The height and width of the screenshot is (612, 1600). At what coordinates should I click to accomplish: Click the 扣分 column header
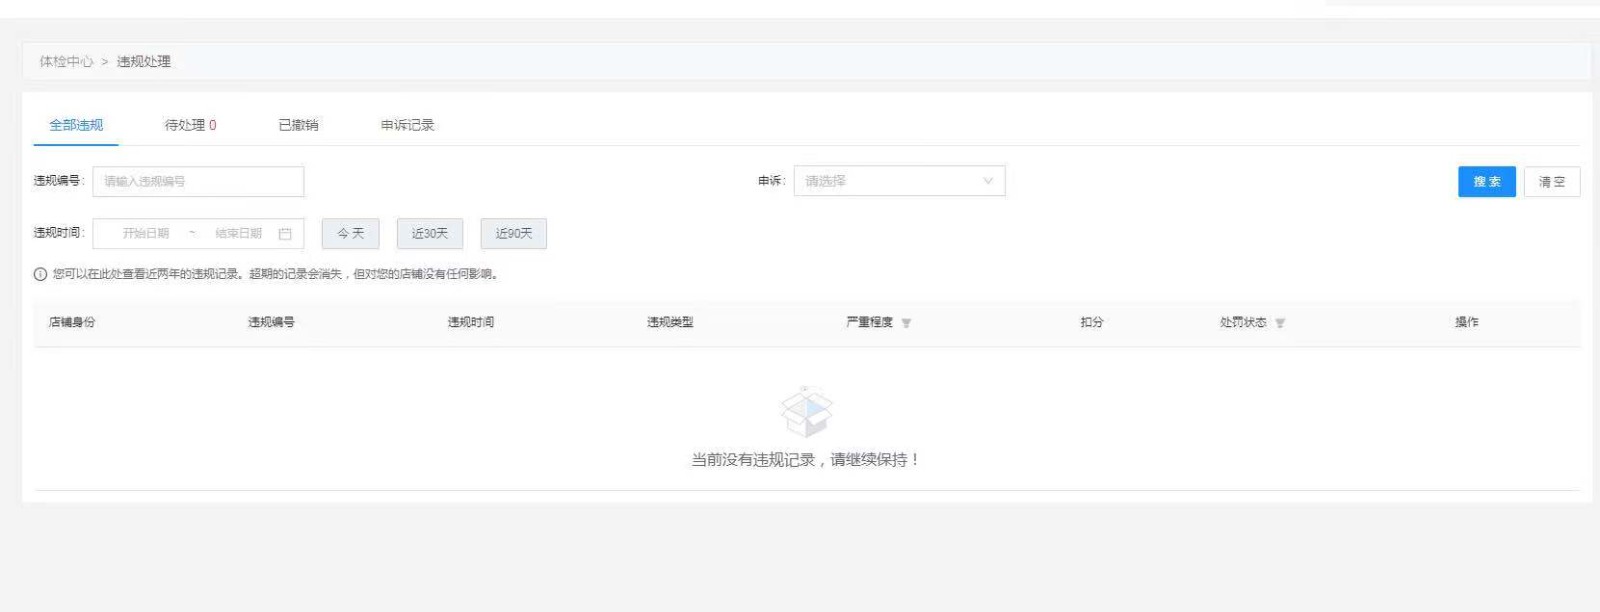pyautogui.click(x=1091, y=322)
